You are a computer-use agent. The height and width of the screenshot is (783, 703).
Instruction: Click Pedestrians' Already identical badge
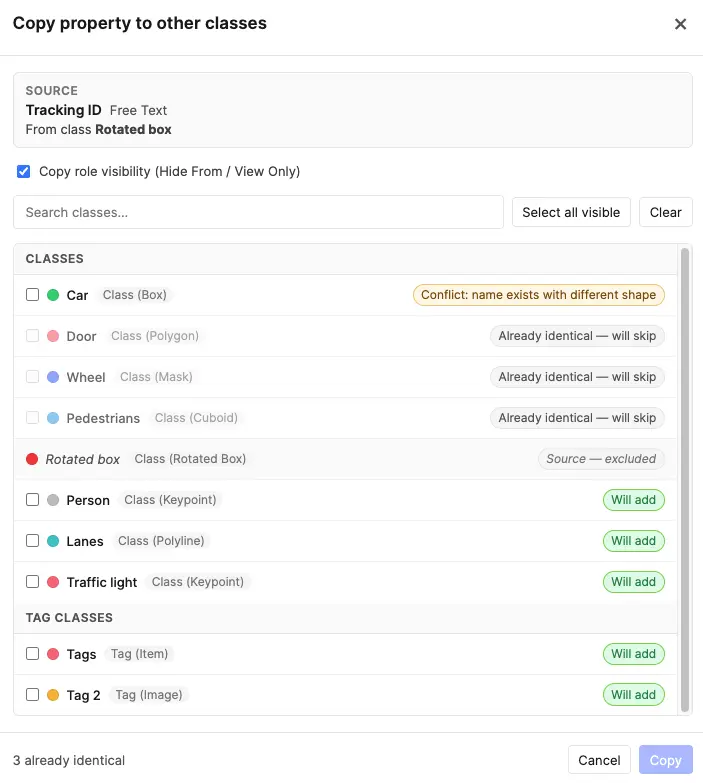(x=577, y=417)
